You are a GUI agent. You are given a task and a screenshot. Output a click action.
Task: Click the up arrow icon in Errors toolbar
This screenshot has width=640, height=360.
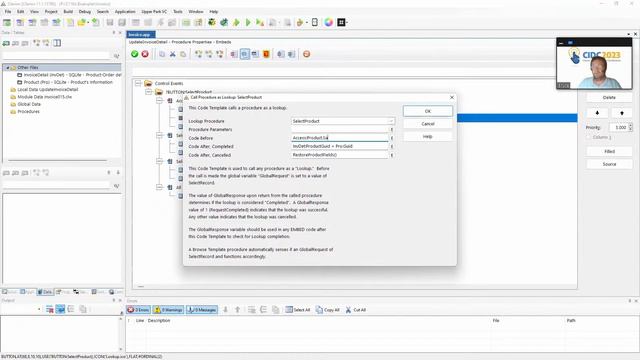pos(238,310)
